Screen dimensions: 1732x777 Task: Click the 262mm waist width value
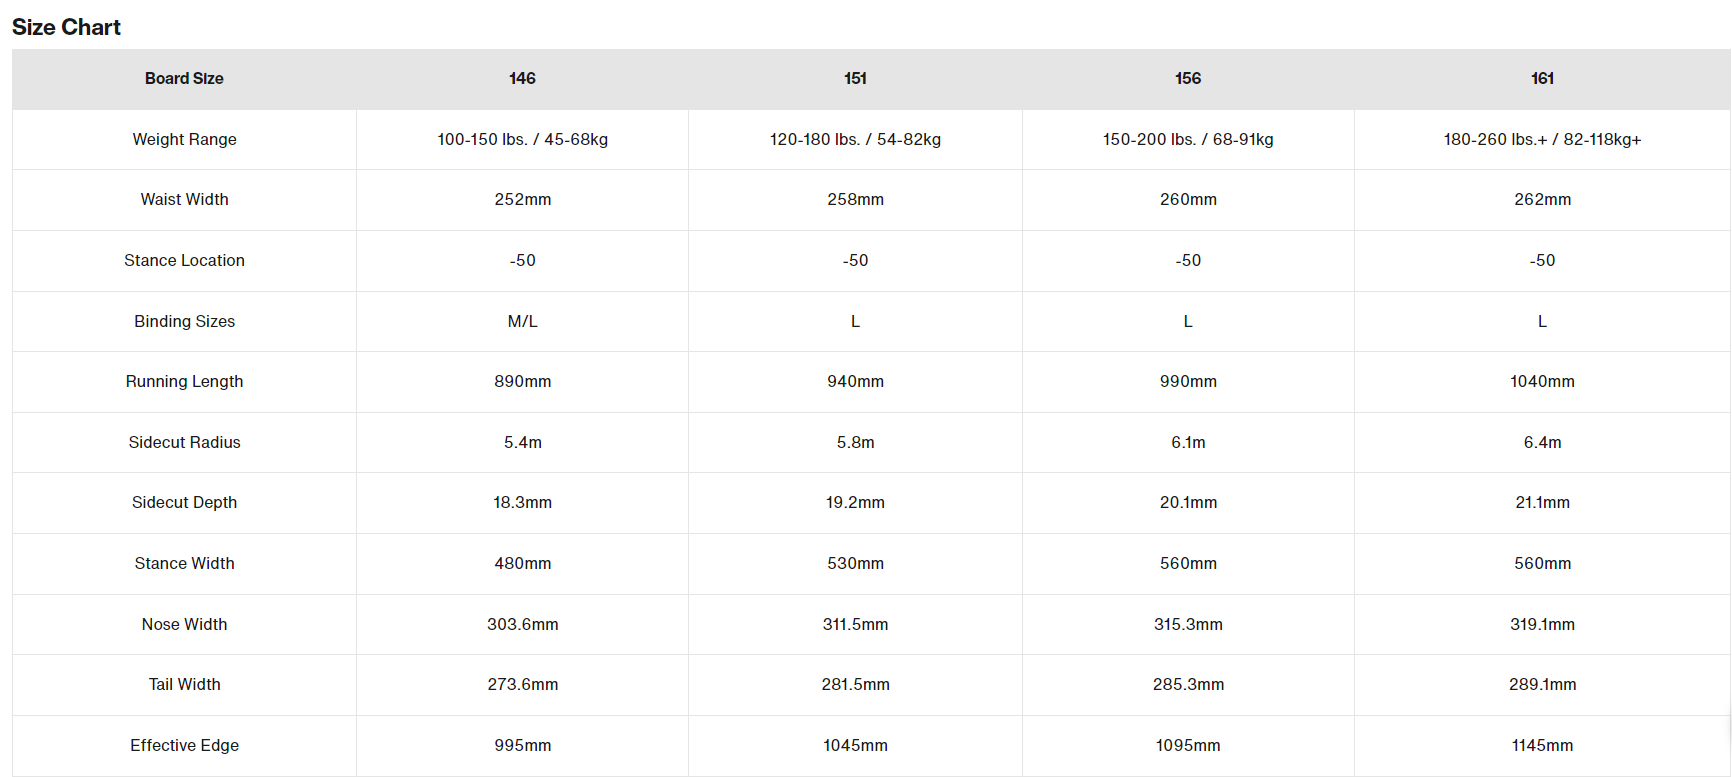(x=1542, y=199)
